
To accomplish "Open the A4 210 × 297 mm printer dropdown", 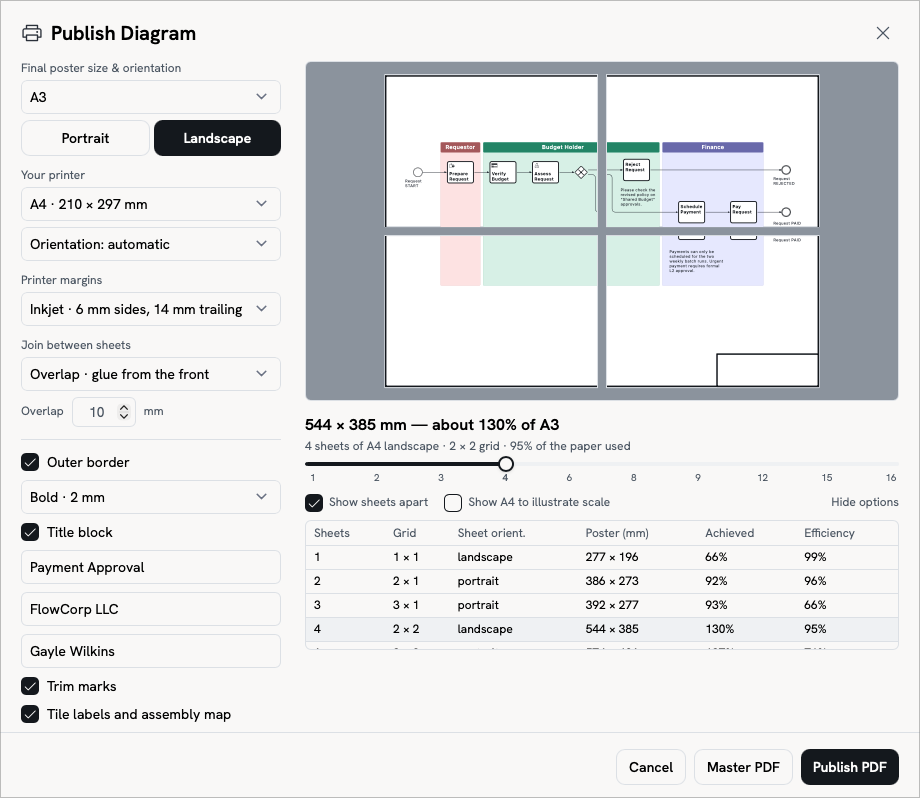I will 151,204.
